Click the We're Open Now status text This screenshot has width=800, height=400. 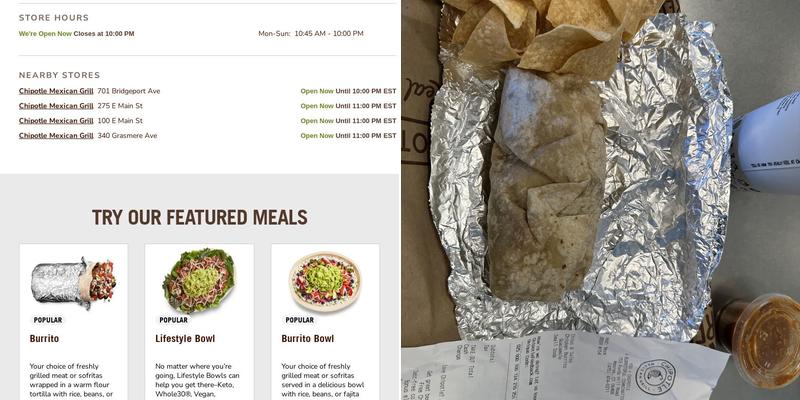(45, 34)
